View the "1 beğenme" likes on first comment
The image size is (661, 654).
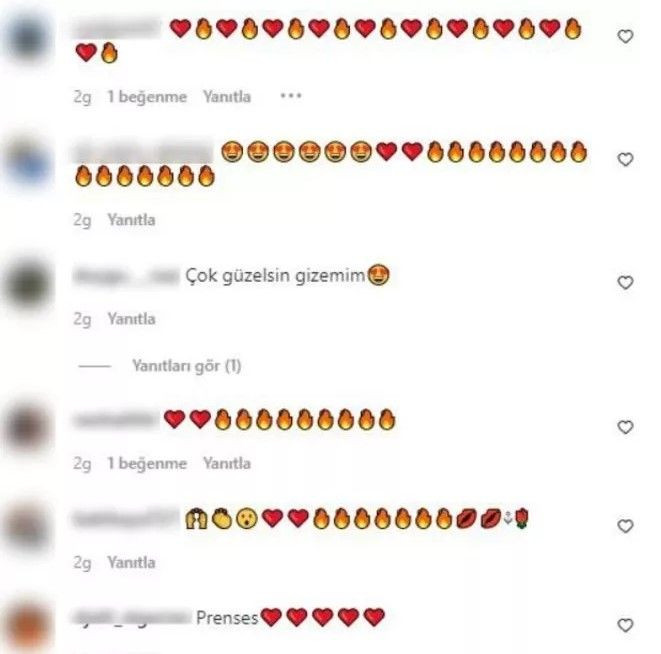[x=147, y=97]
